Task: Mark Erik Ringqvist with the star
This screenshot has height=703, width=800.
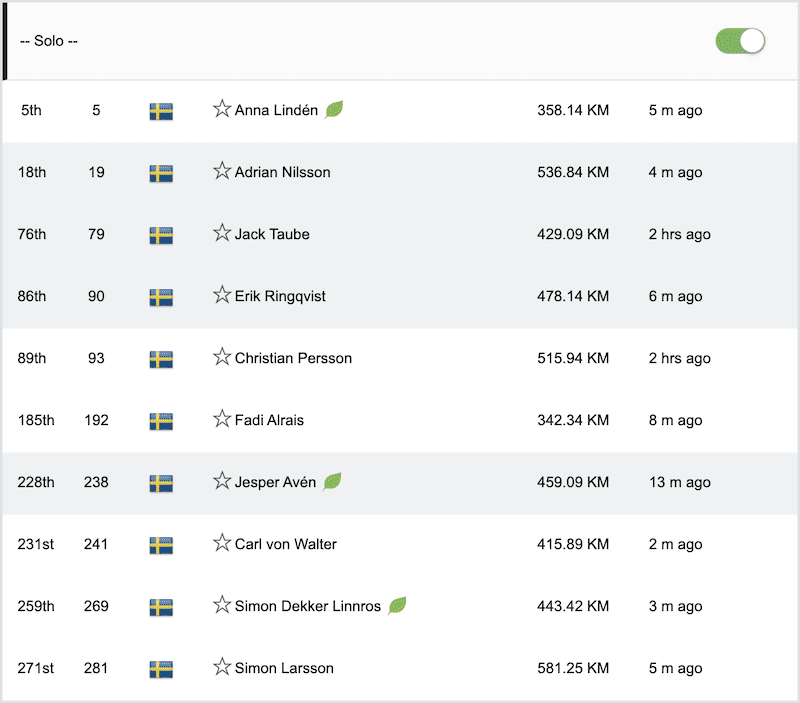Action: coord(222,294)
